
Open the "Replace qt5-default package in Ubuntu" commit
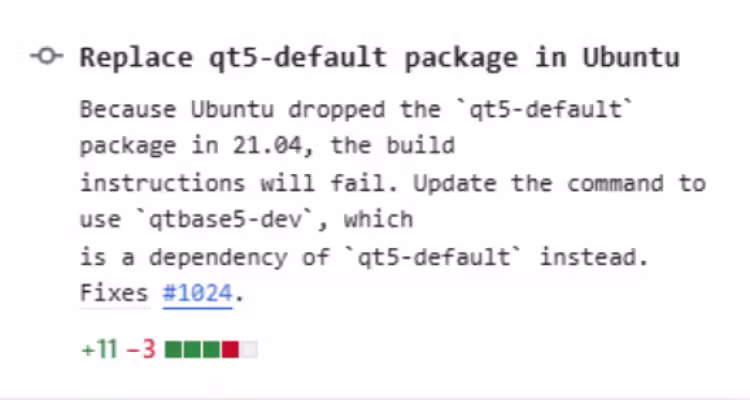379,58
